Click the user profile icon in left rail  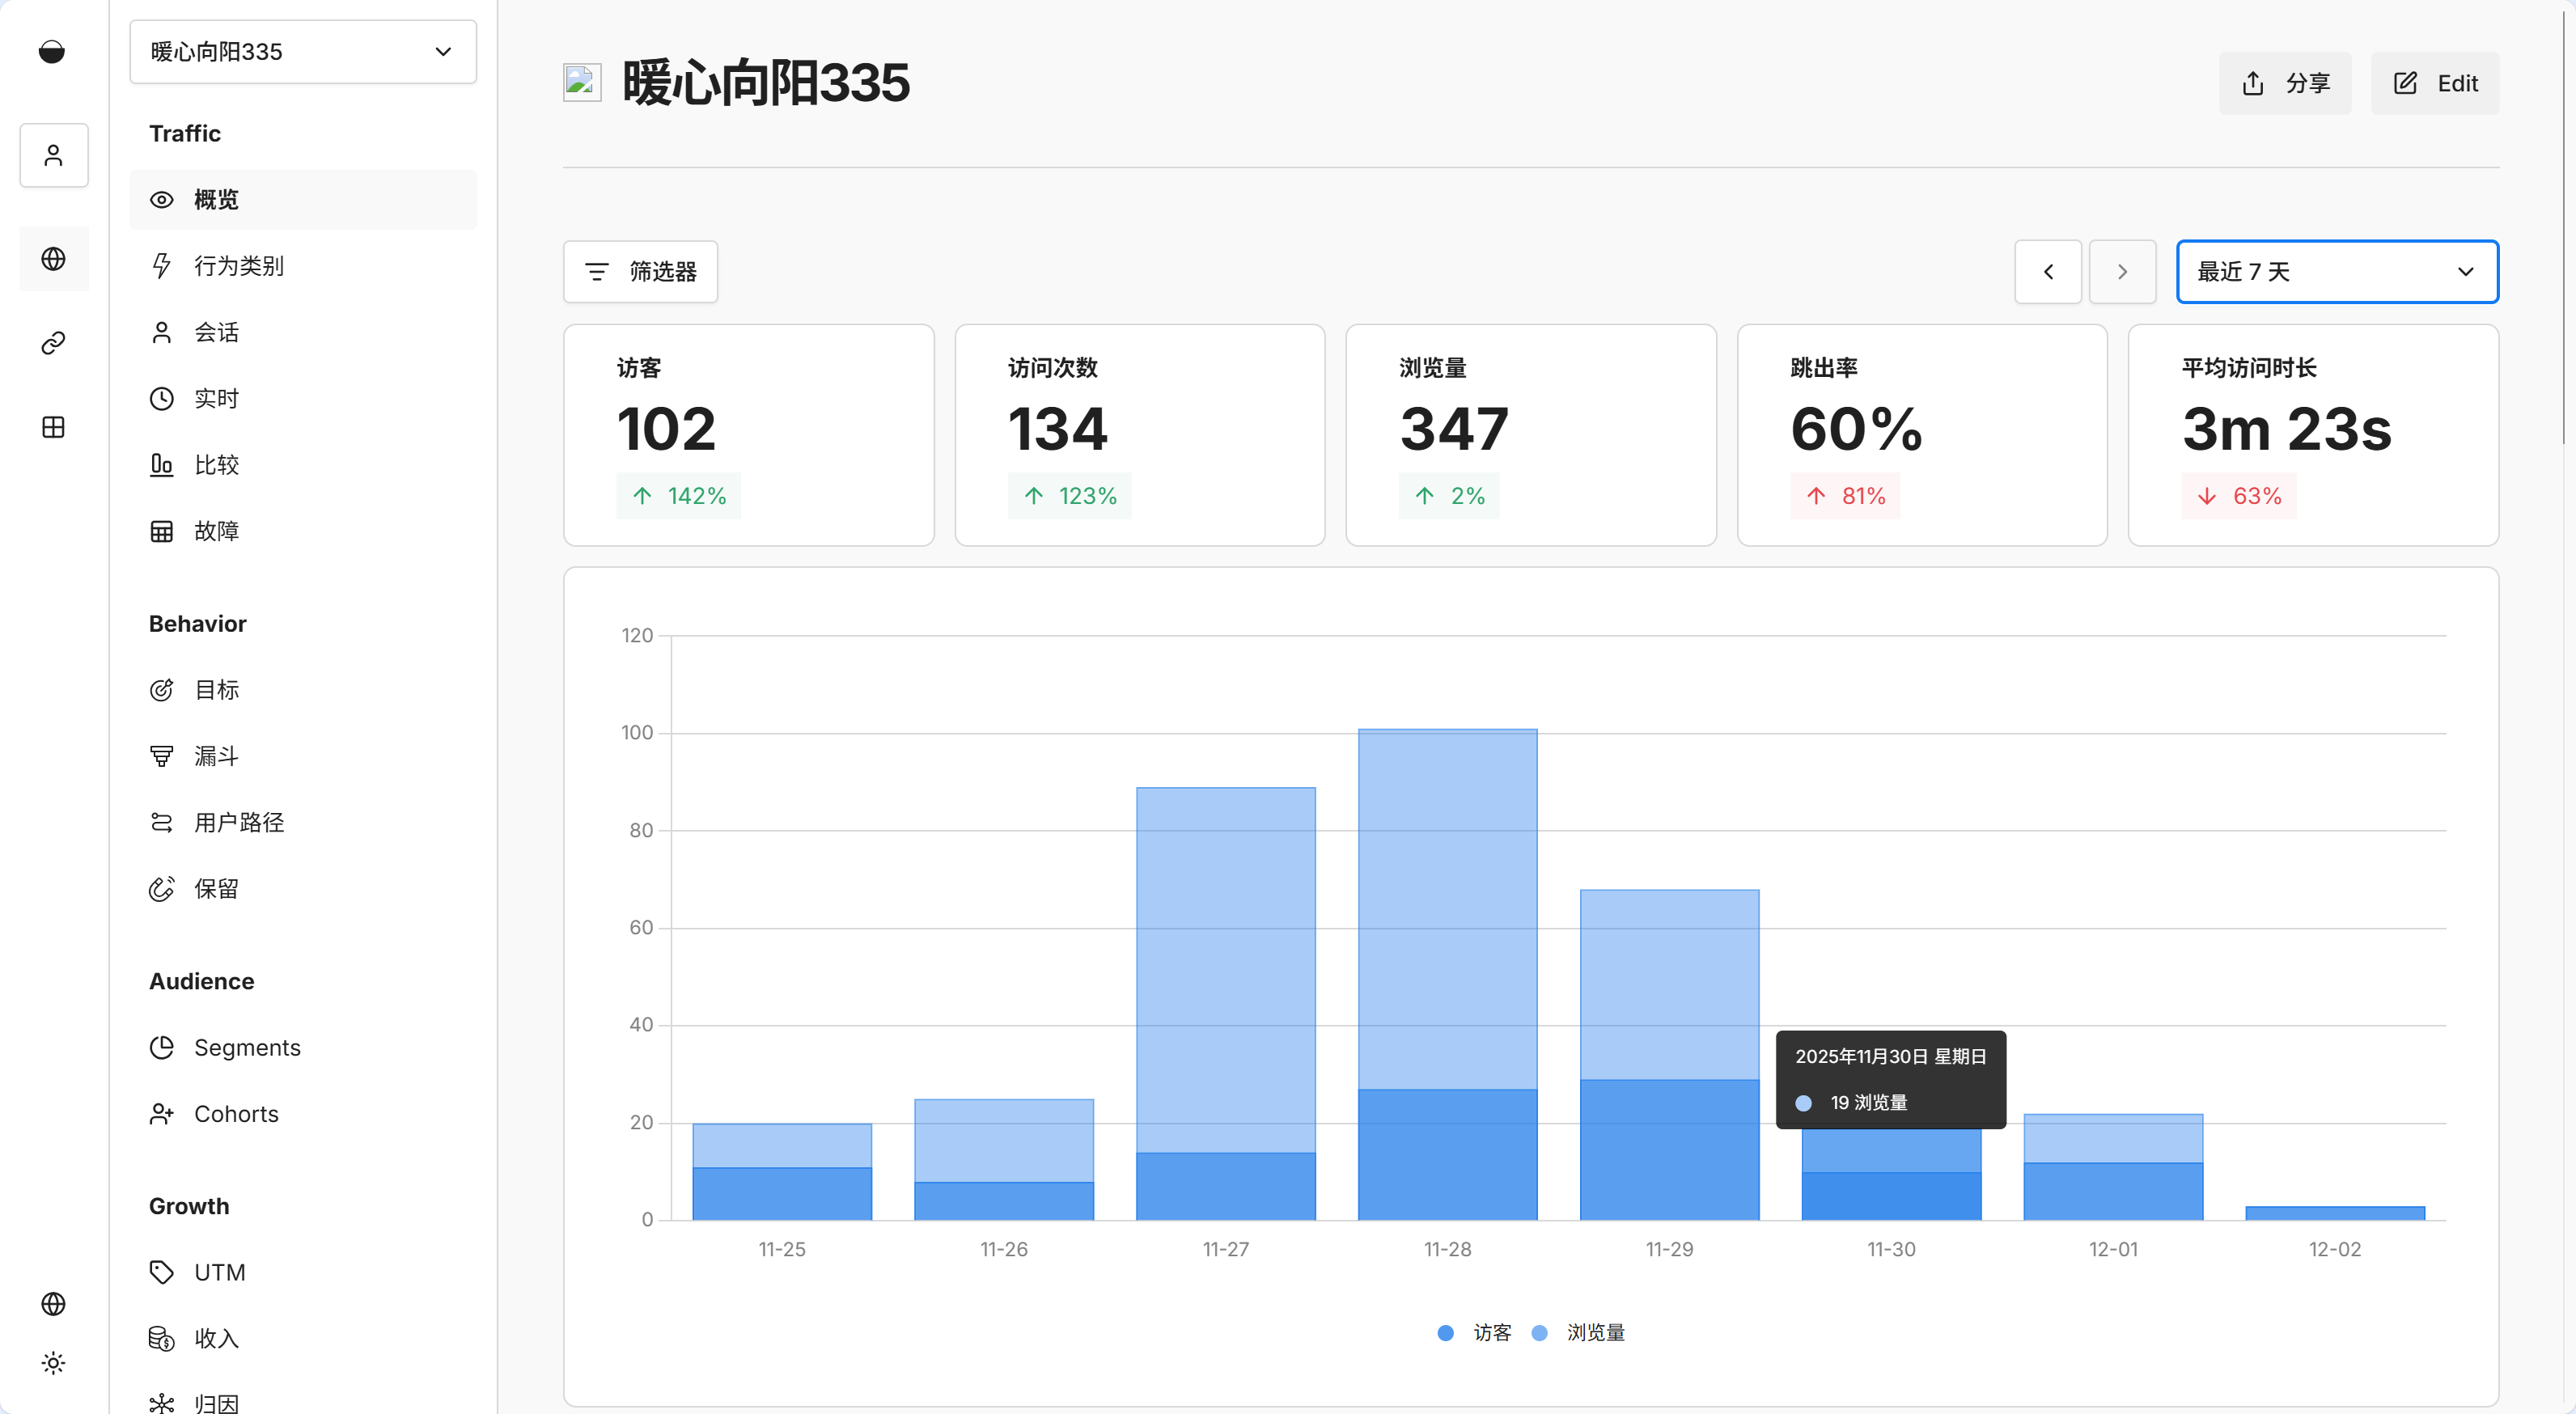(x=53, y=155)
